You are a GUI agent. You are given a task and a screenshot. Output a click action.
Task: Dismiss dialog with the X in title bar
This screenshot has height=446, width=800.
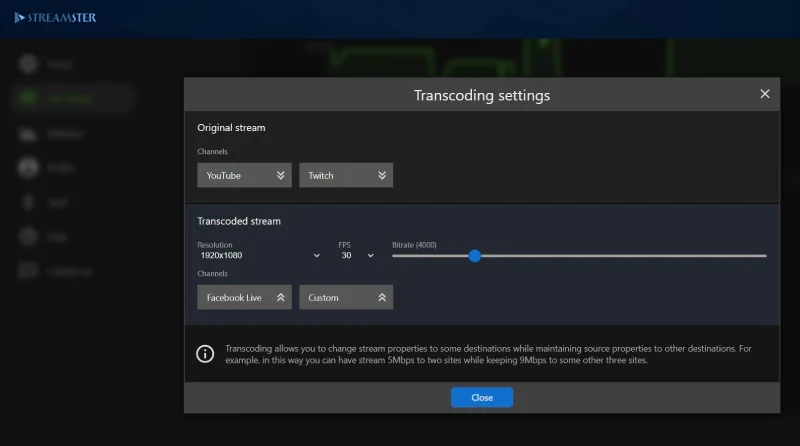click(765, 94)
